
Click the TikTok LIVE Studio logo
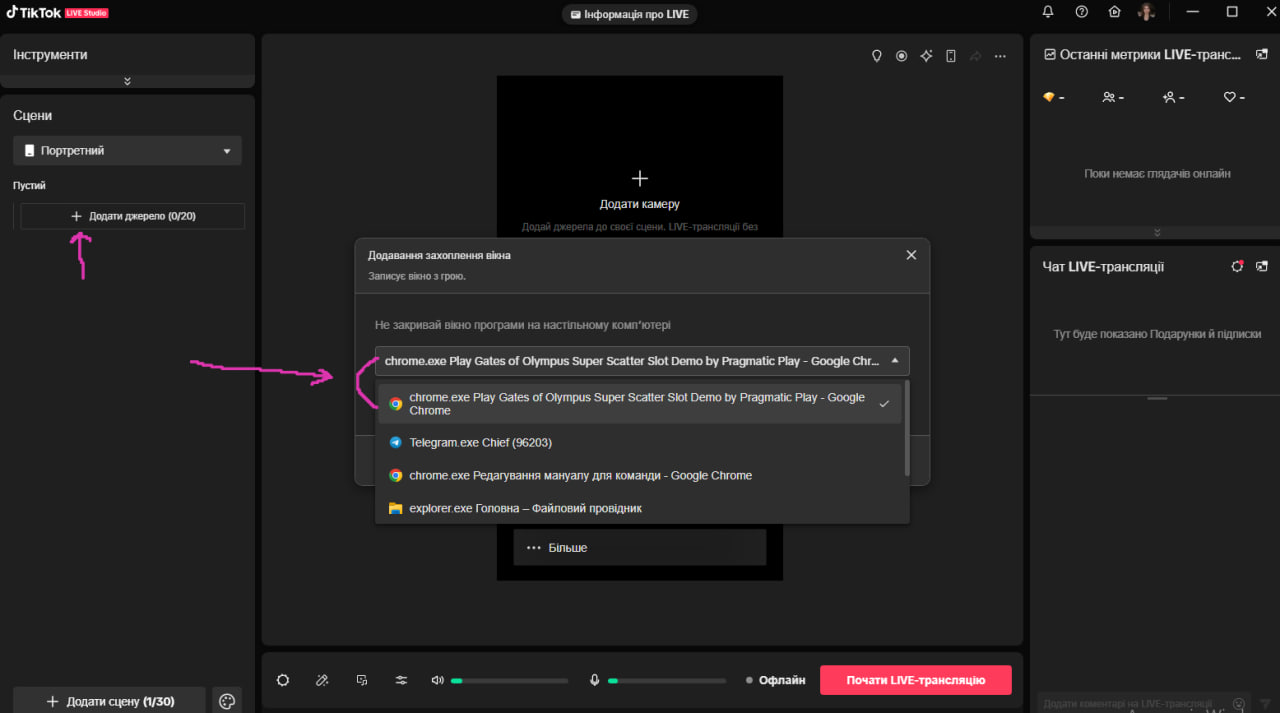(56, 13)
